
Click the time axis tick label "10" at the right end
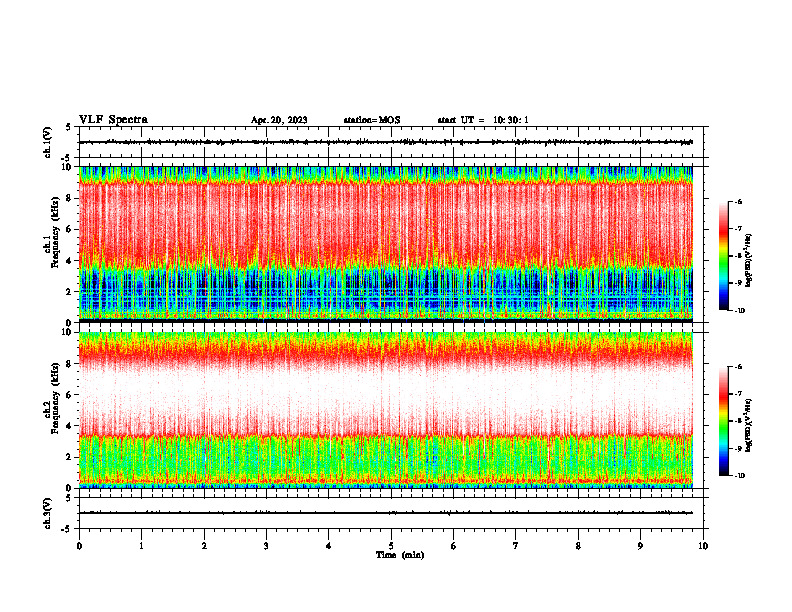tap(703, 546)
